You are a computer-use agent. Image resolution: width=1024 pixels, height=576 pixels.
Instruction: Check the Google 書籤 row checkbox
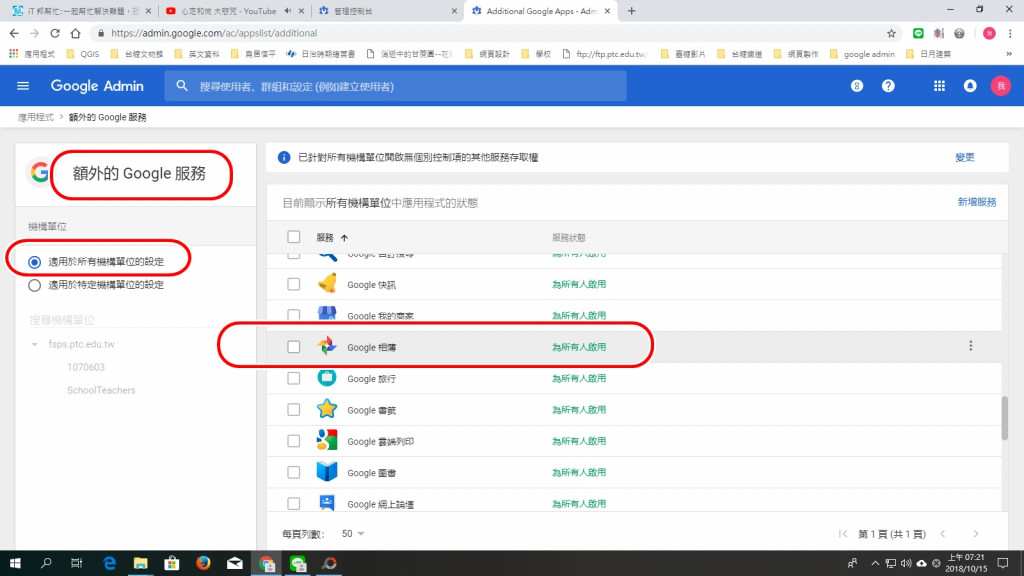click(x=294, y=409)
